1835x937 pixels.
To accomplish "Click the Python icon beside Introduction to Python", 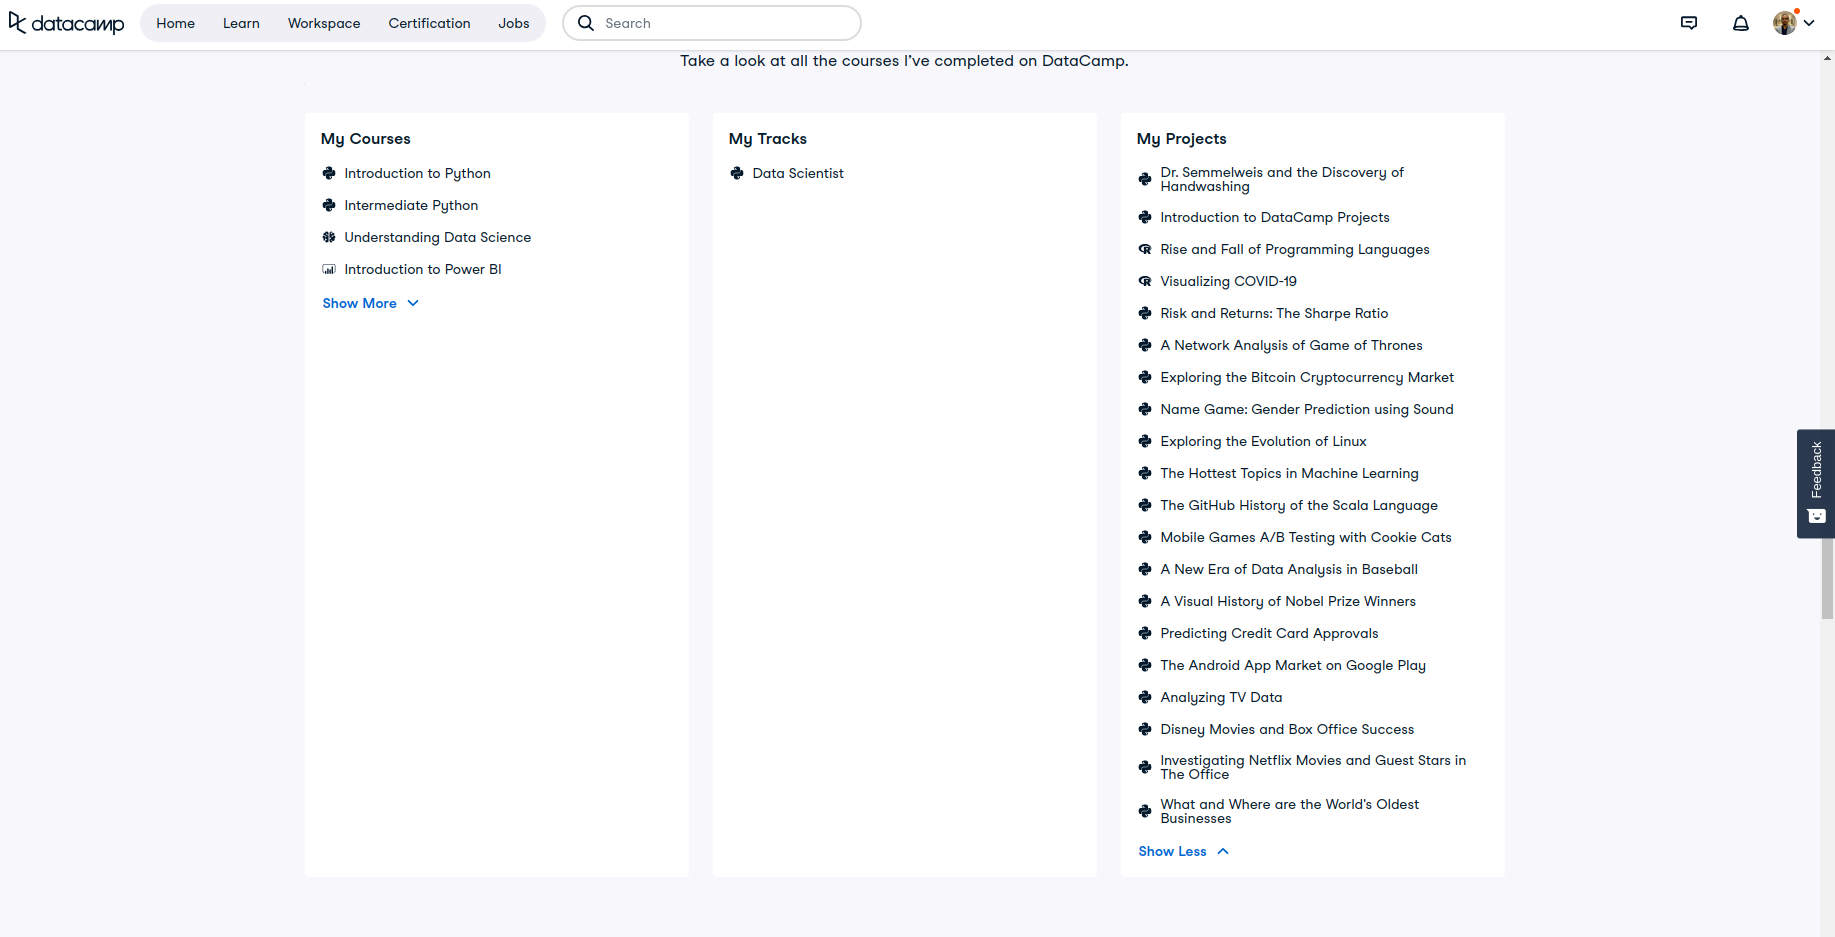I will pos(329,173).
